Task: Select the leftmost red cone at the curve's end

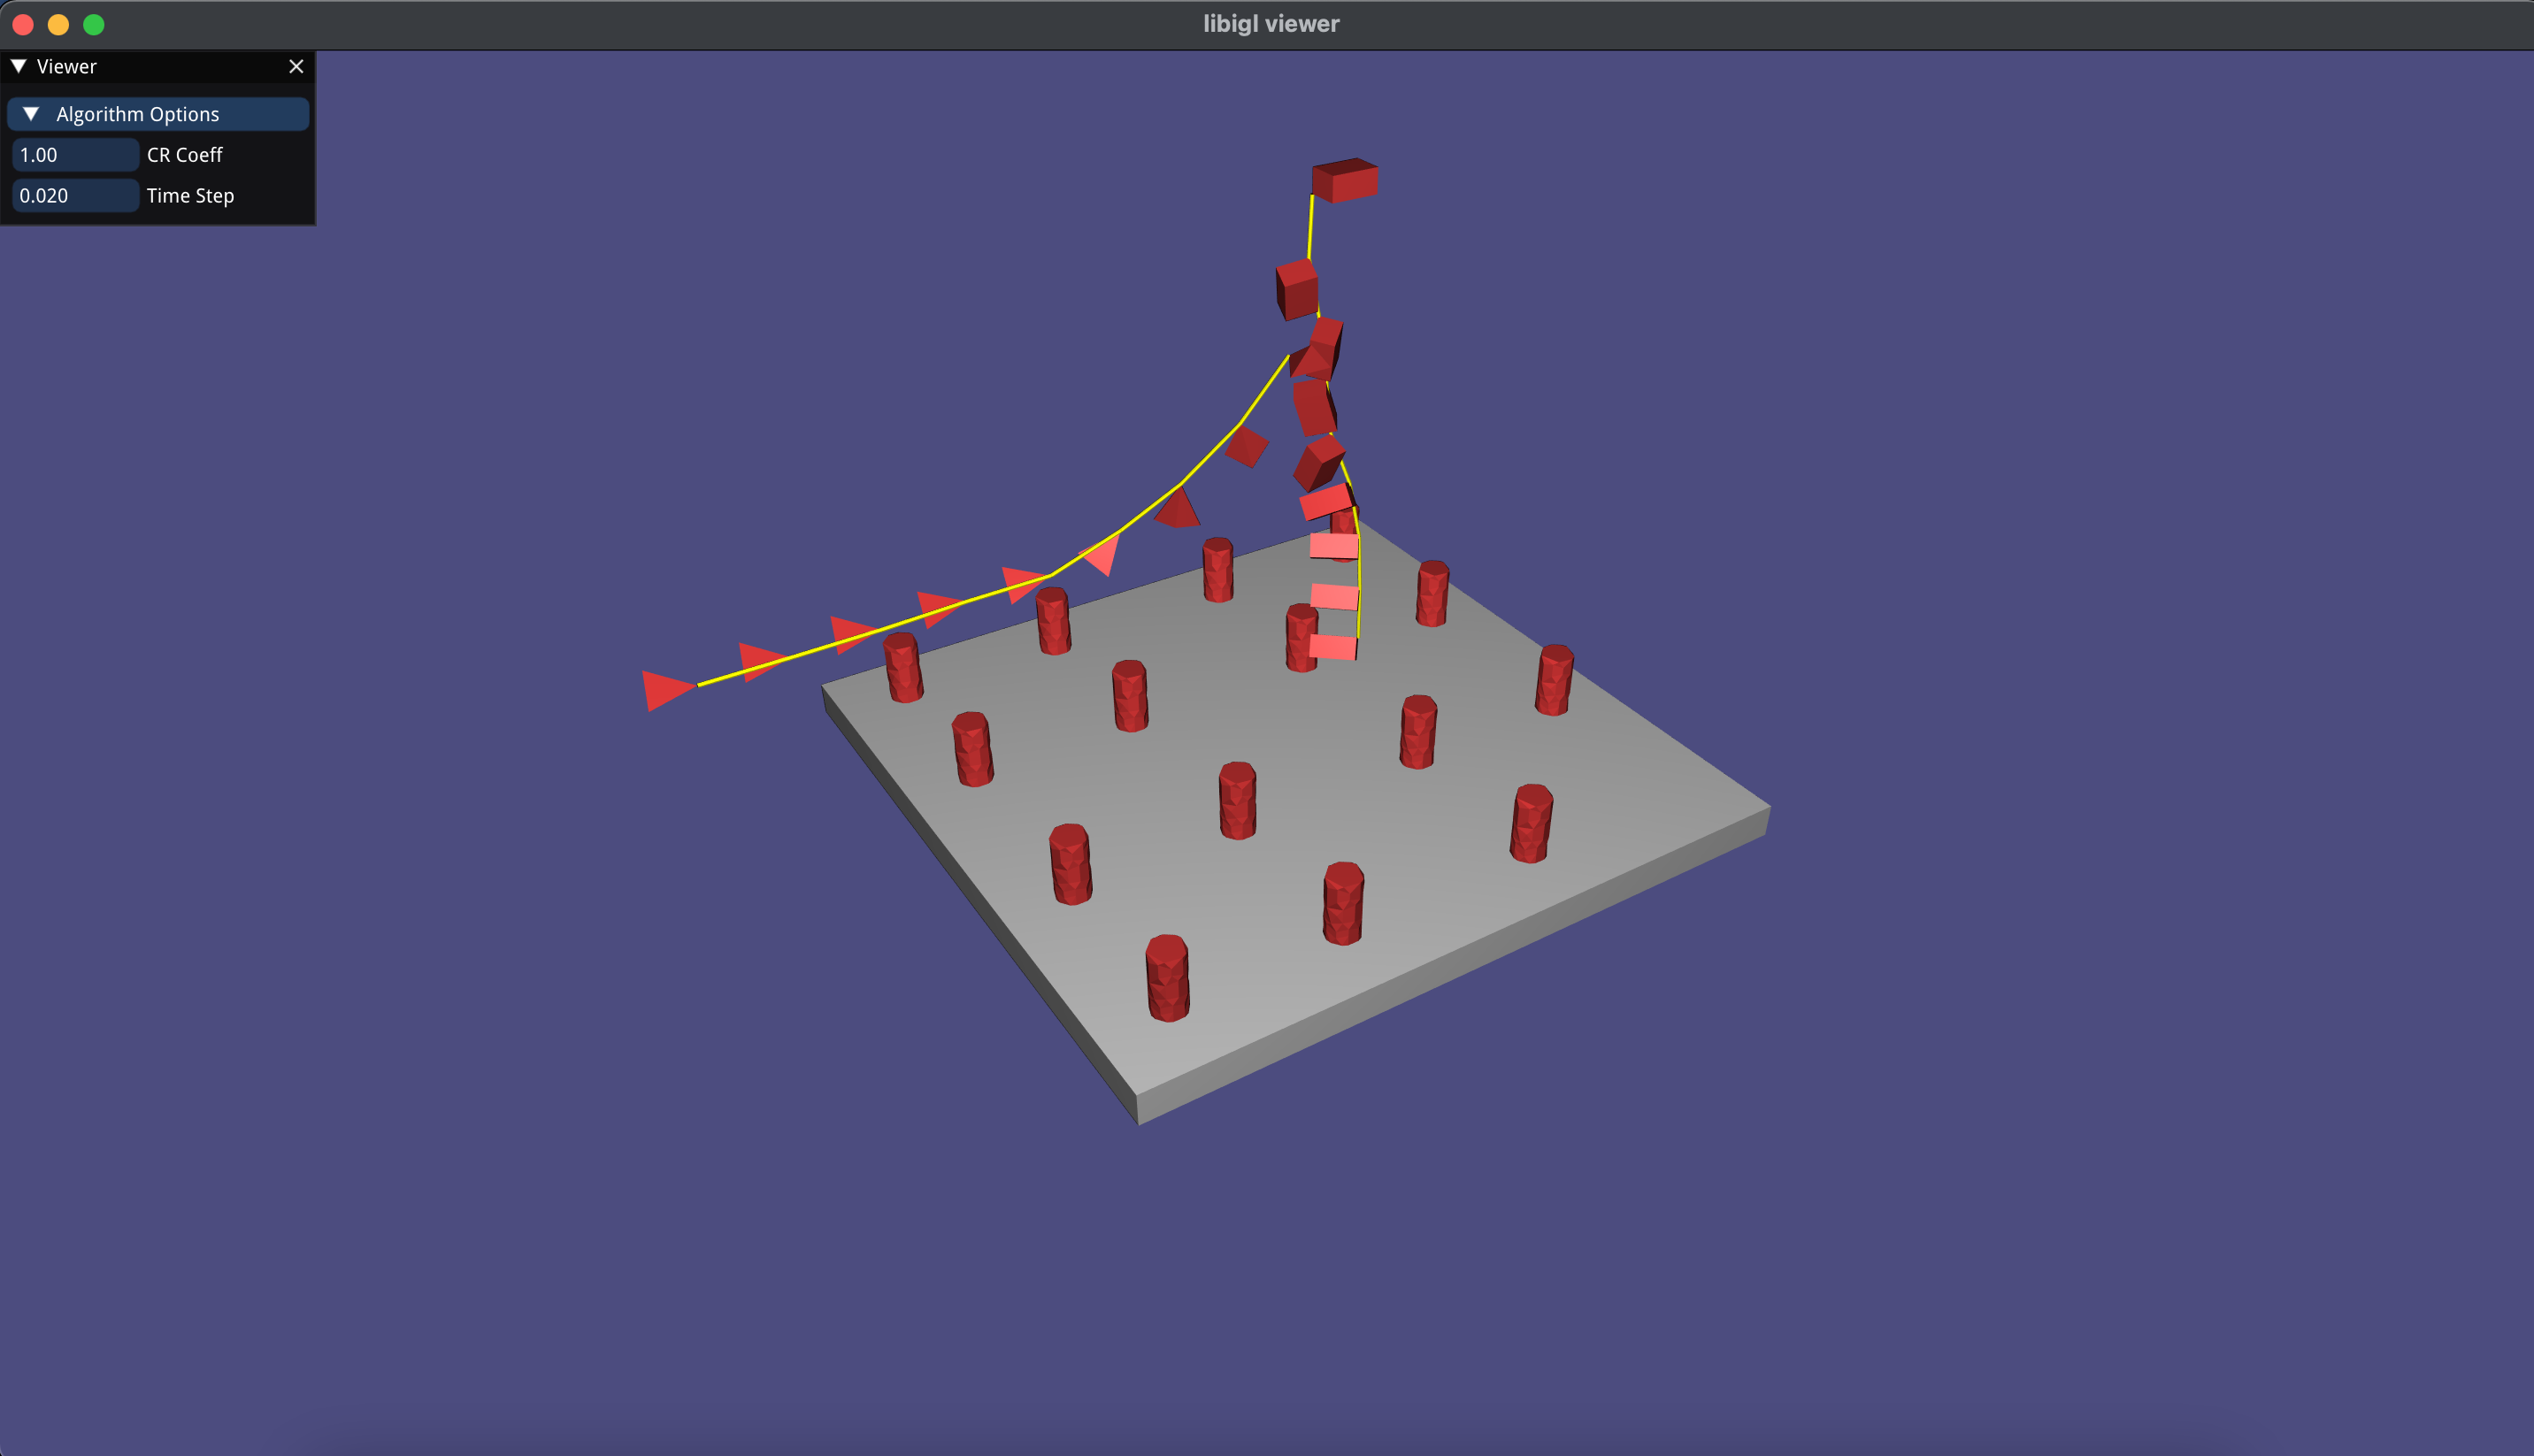Action: point(664,690)
